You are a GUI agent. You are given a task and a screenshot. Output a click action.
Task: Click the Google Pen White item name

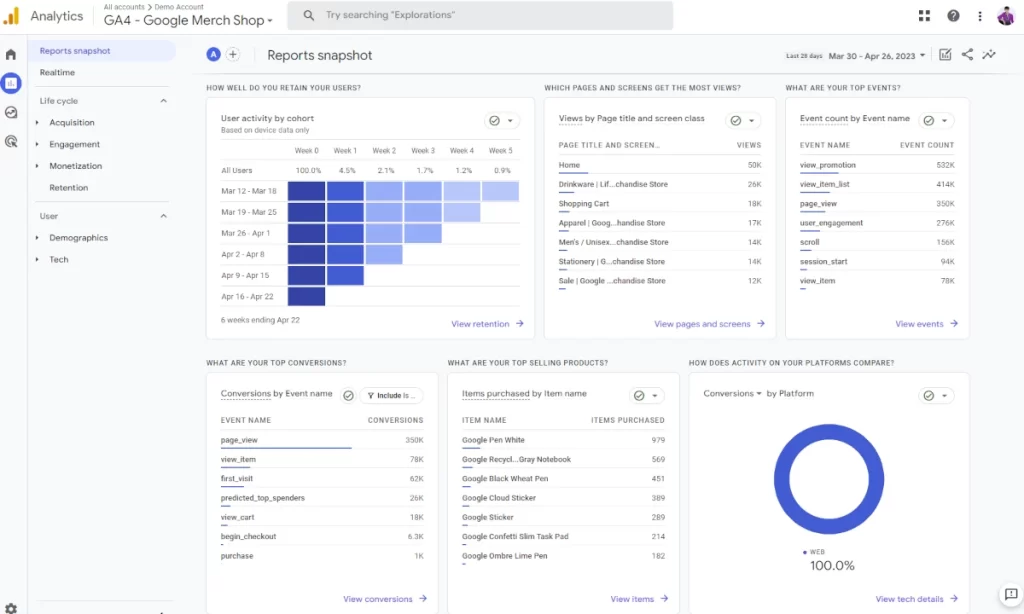tap(493, 440)
